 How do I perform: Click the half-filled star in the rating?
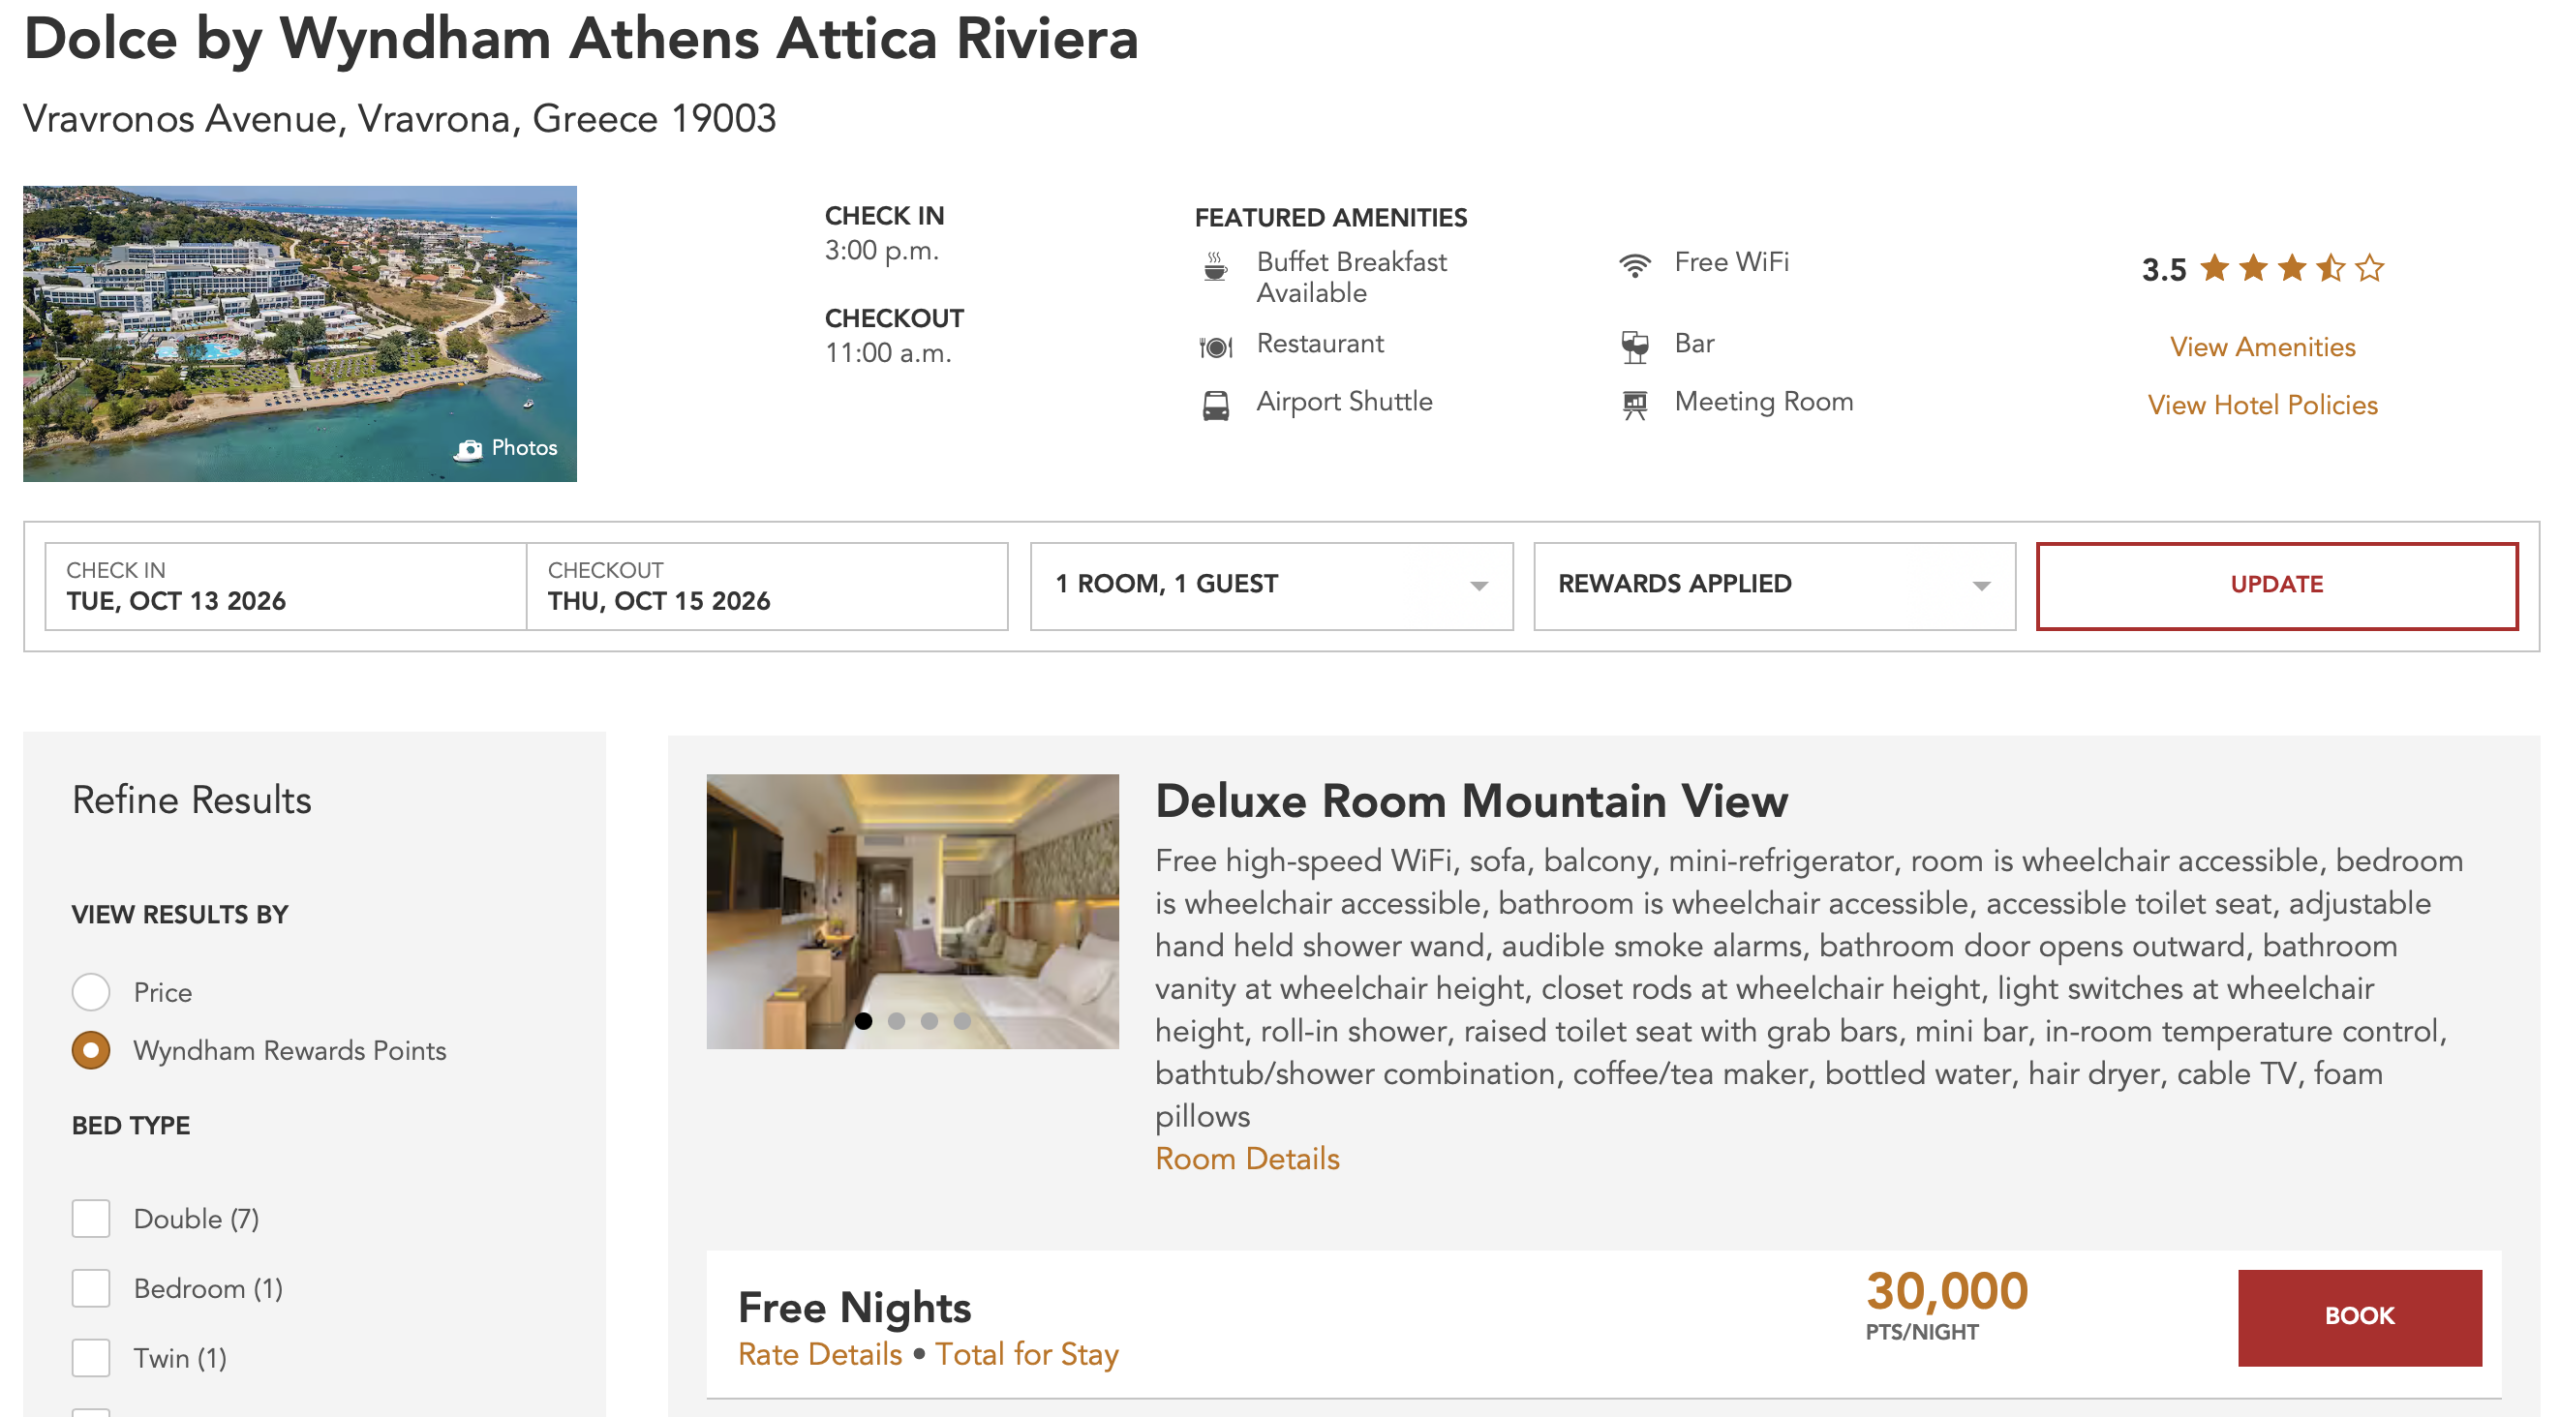(2331, 268)
